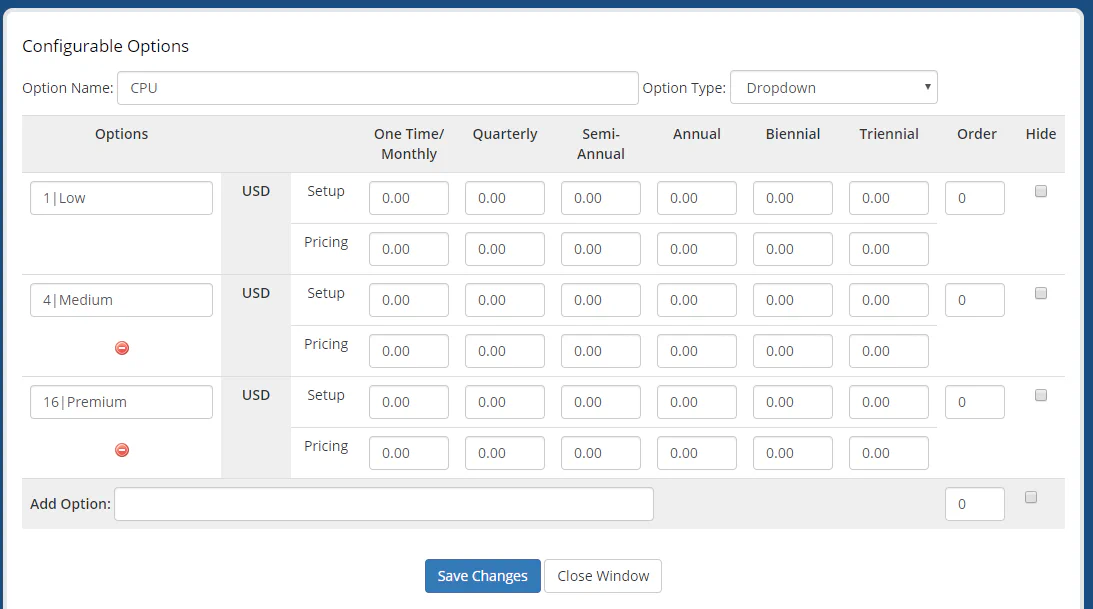
Task: Click the 16|Premium option name field
Action: pyautogui.click(x=121, y=402)
